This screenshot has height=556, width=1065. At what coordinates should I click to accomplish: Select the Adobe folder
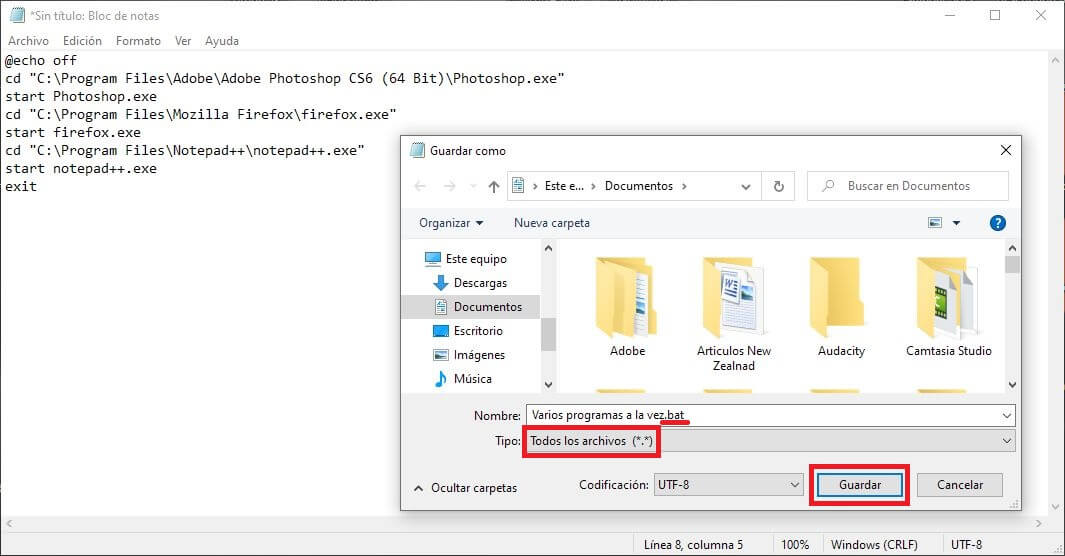(627, 308)
